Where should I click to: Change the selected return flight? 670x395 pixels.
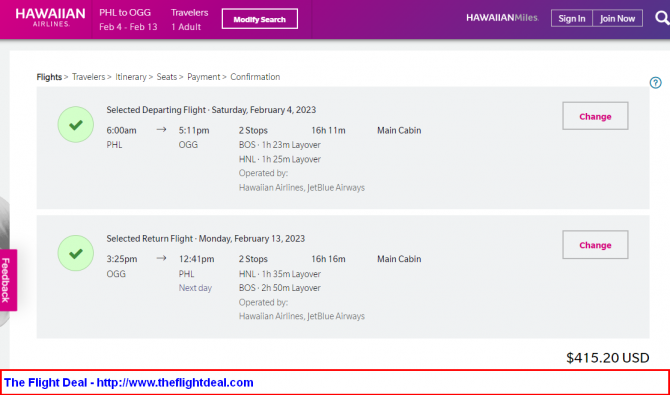(x=595, y=245)
